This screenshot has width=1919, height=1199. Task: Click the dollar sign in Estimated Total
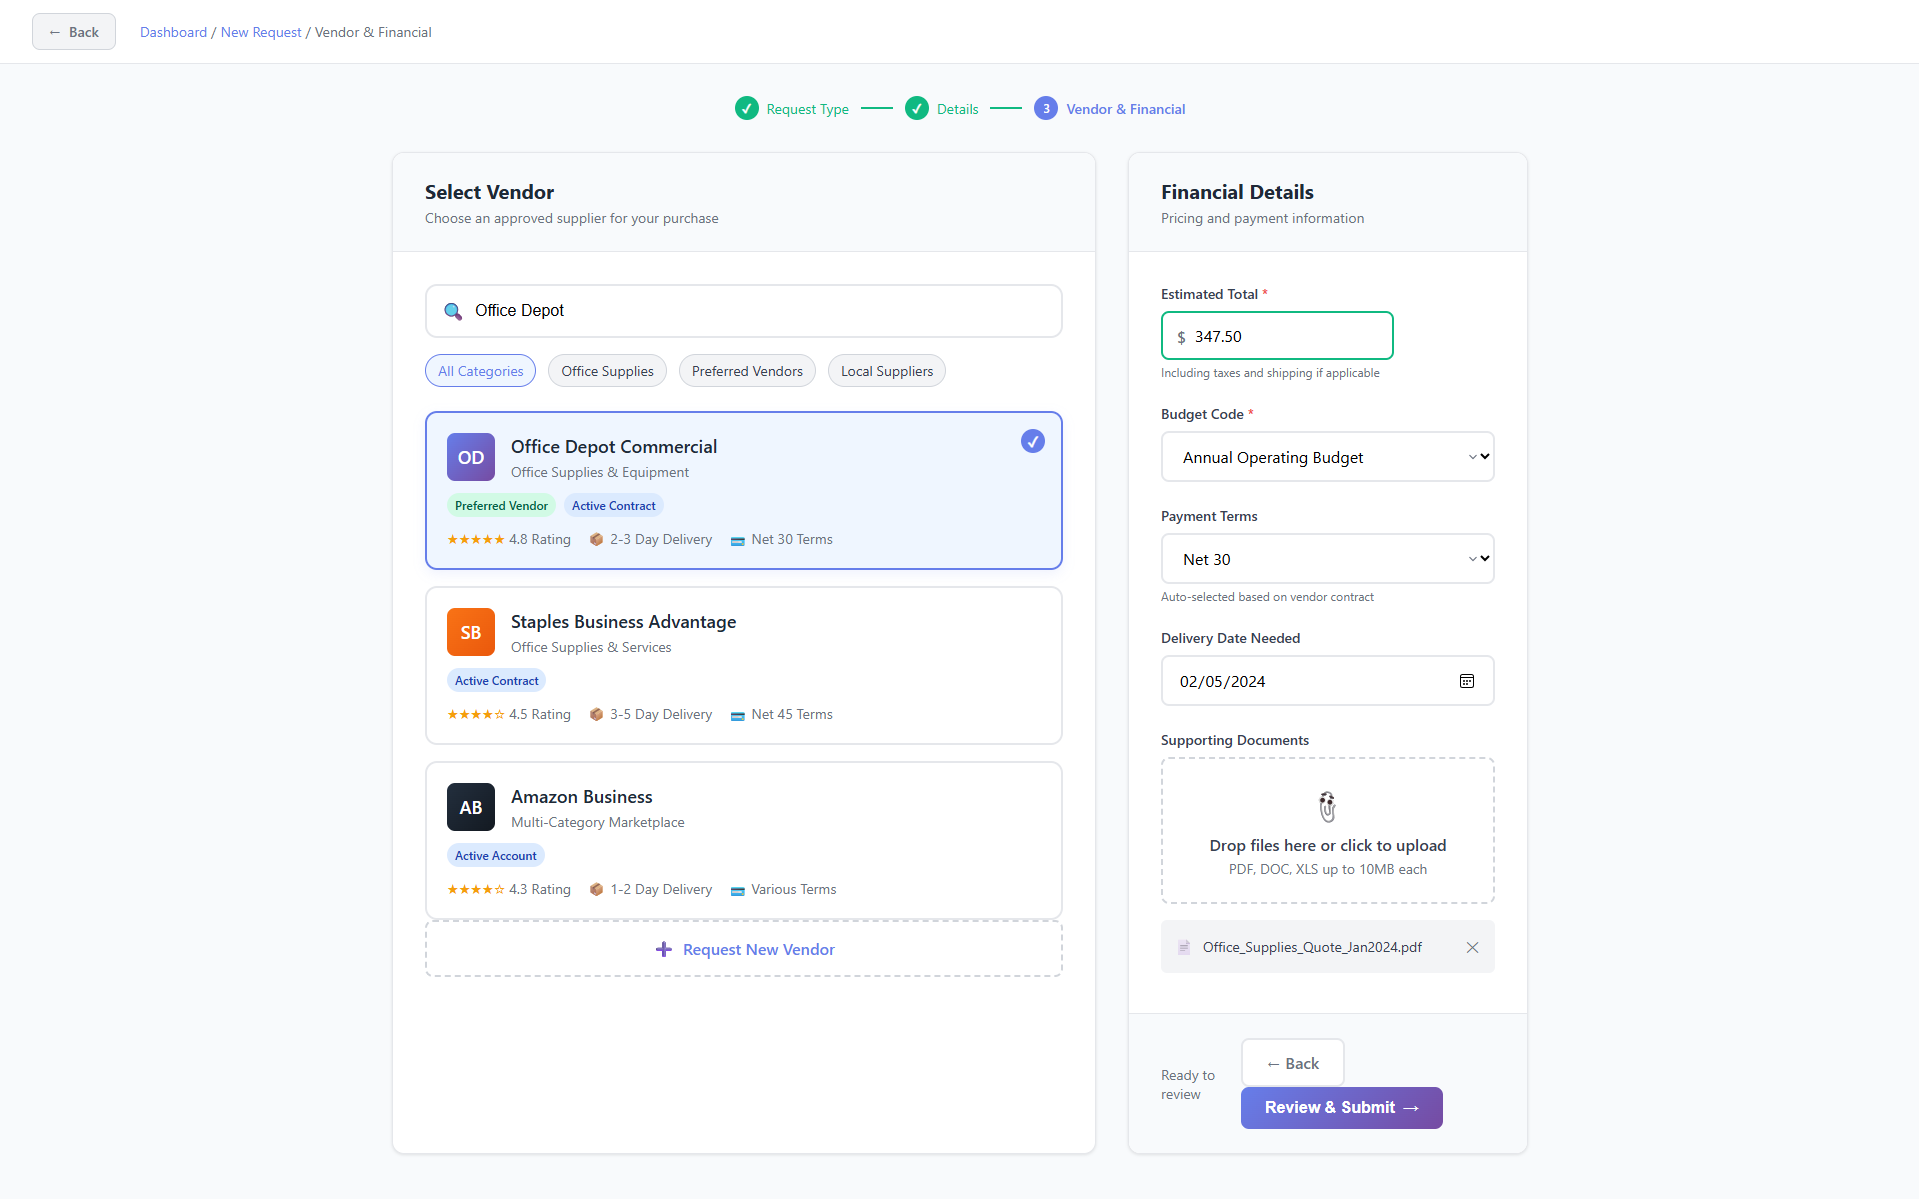coord(1181,337)
